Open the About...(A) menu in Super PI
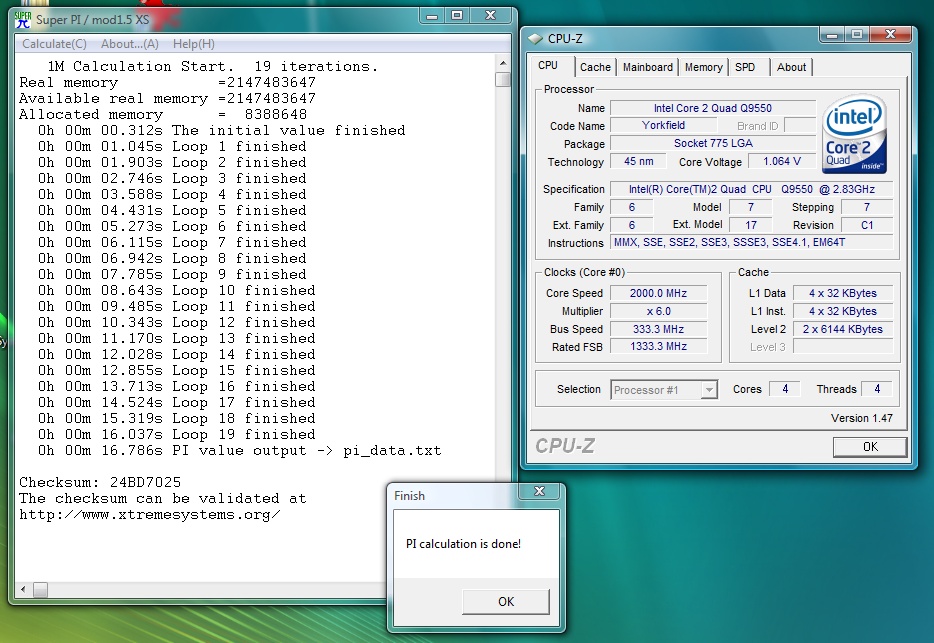Screen dimensions: 934x643 (130, 44)
